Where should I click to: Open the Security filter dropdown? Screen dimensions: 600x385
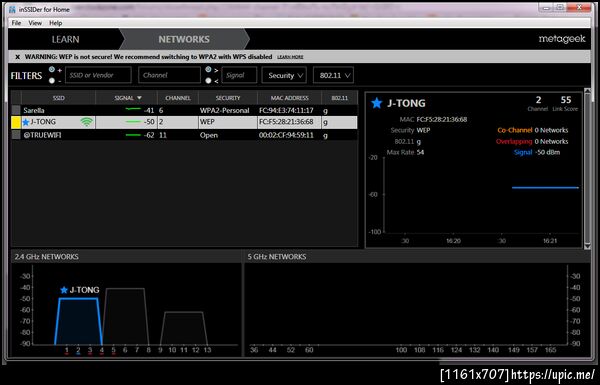(x=285, y=75)
